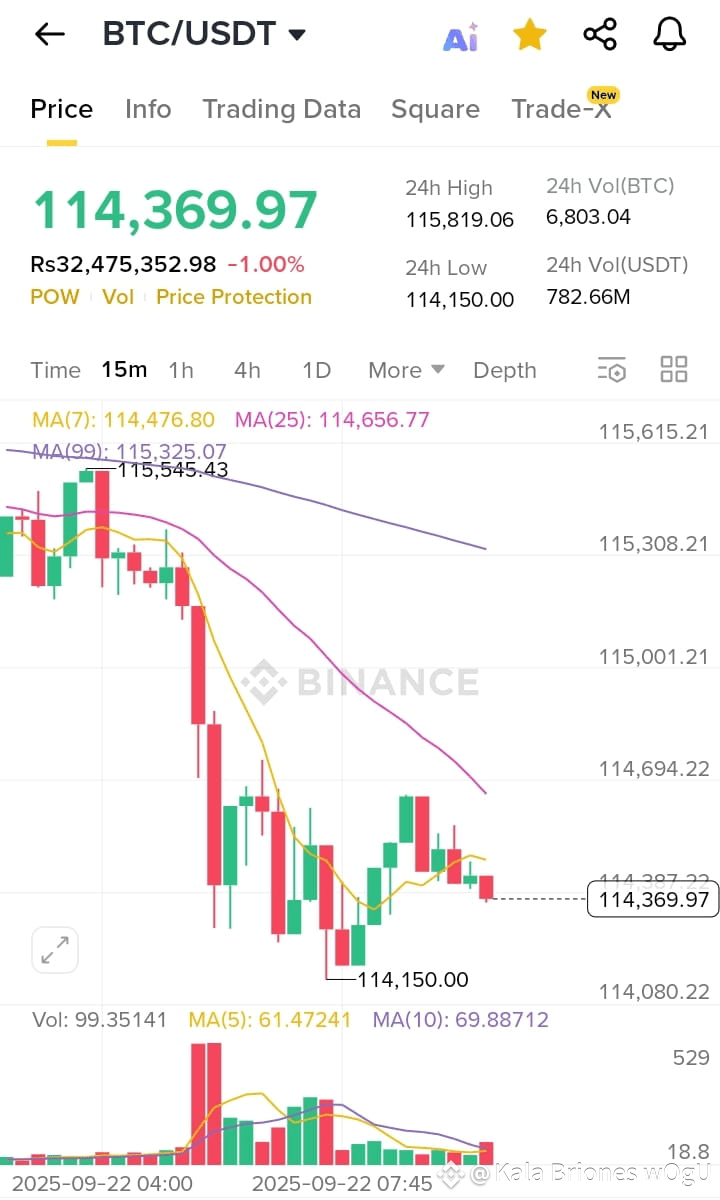Open the AI assistant icon
Screen dimensions: 720x1200
coord(461,37)
